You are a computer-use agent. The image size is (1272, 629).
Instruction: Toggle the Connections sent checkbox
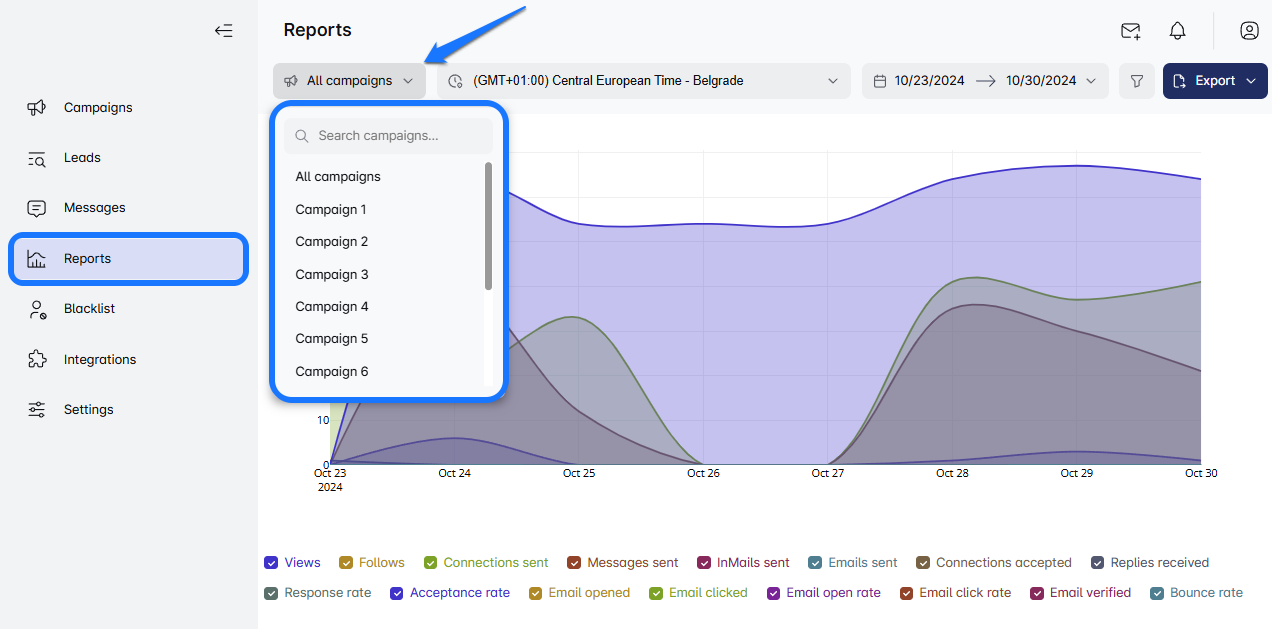[x=431, y=563]
